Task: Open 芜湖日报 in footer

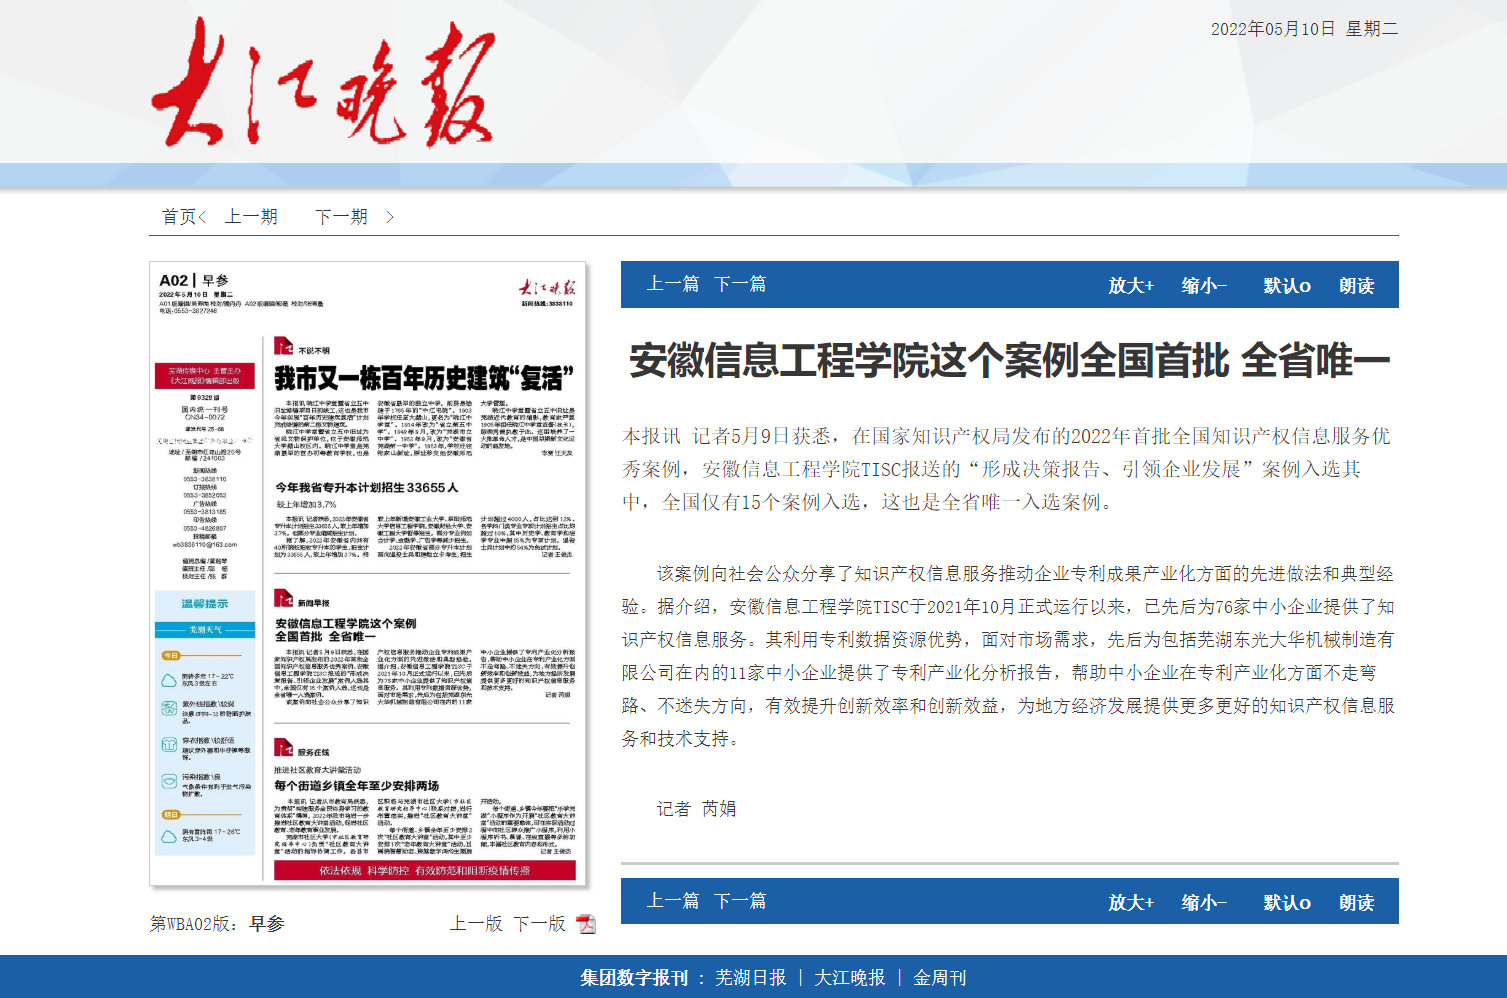Action: pos(750,978)
